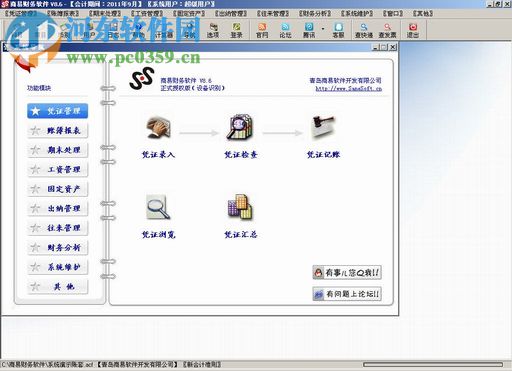Click the 客服 customer service toolbar icon
The width and height of the screenshot is (512, 371).
click(x=338, y=30)
